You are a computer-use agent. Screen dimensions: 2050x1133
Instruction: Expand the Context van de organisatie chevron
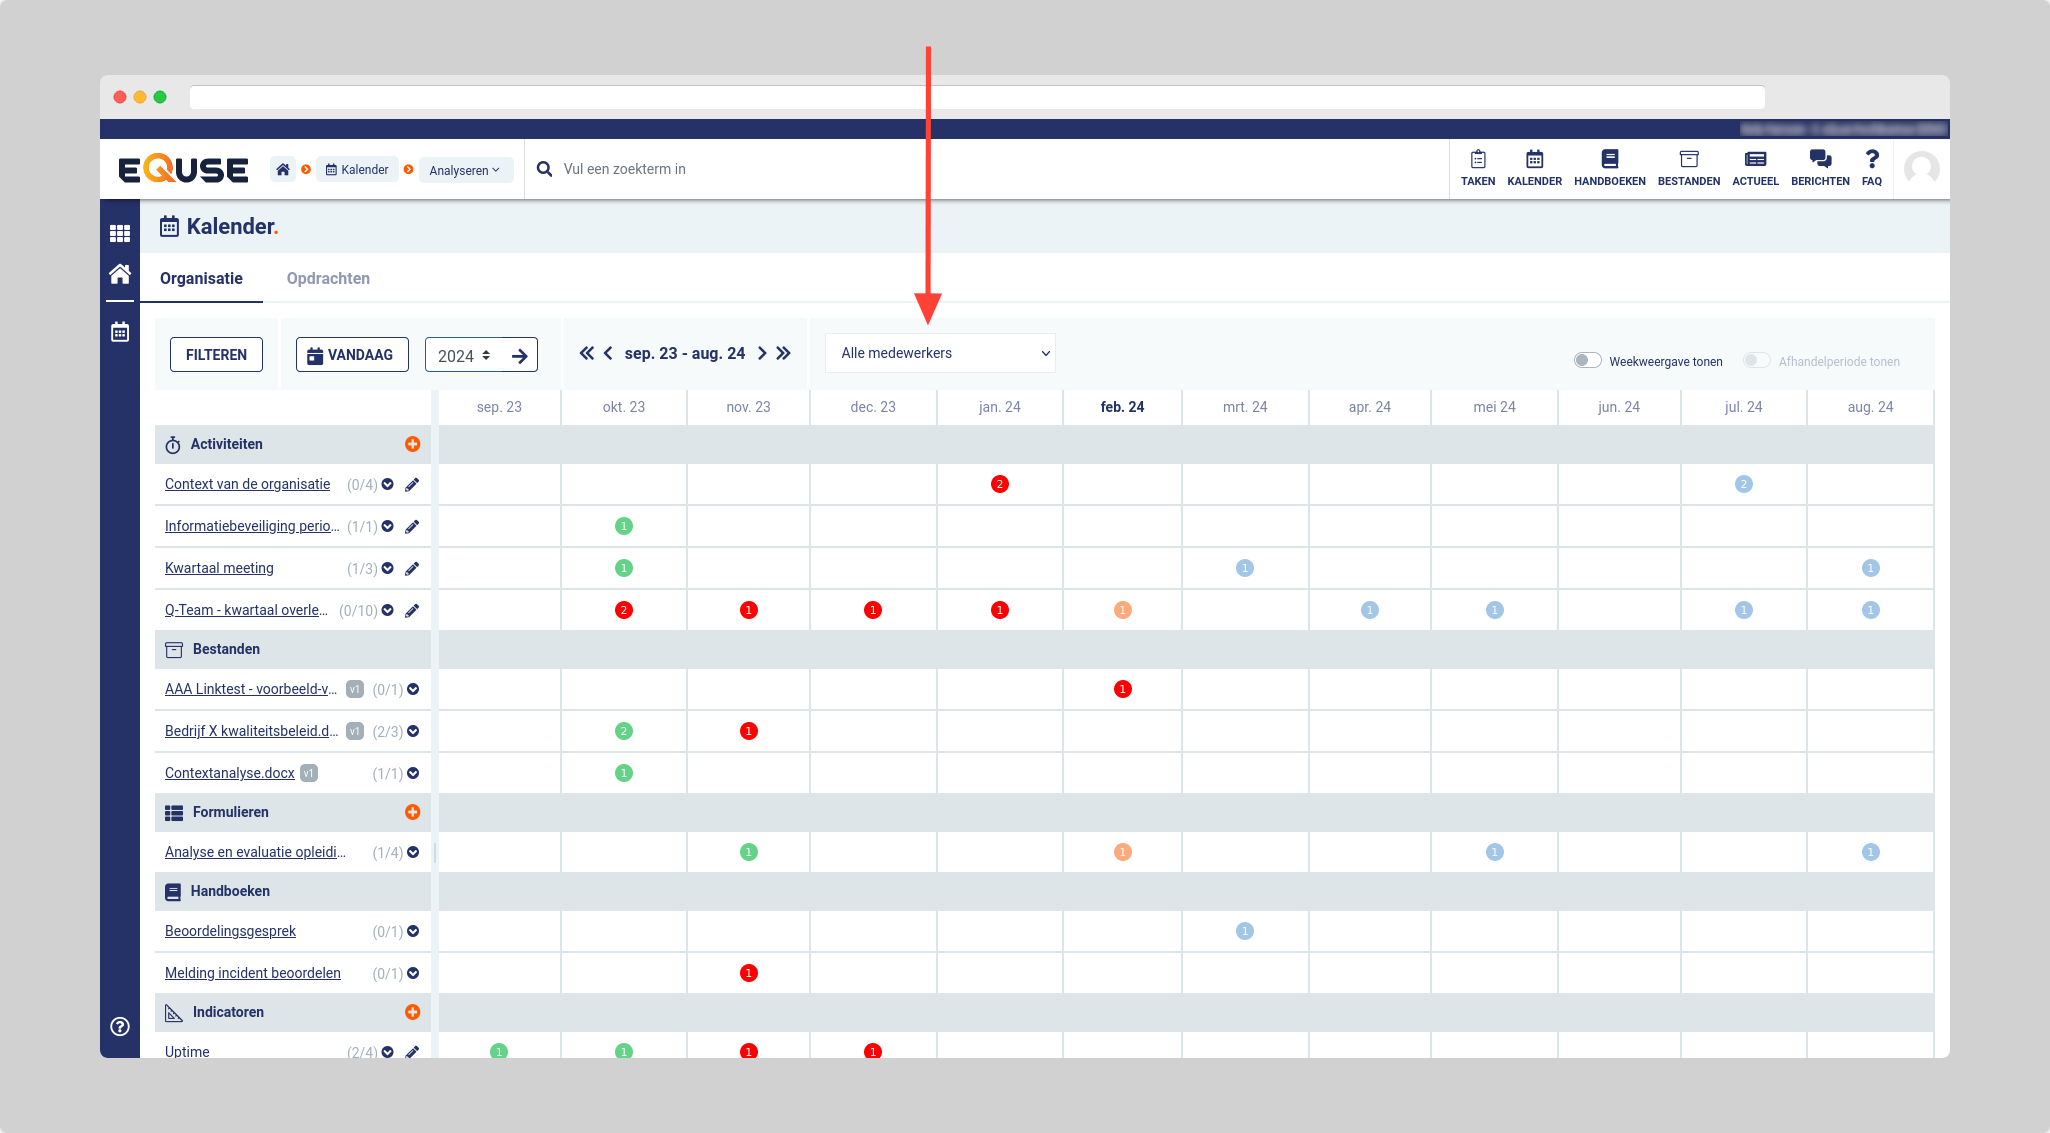coord(388,485)
